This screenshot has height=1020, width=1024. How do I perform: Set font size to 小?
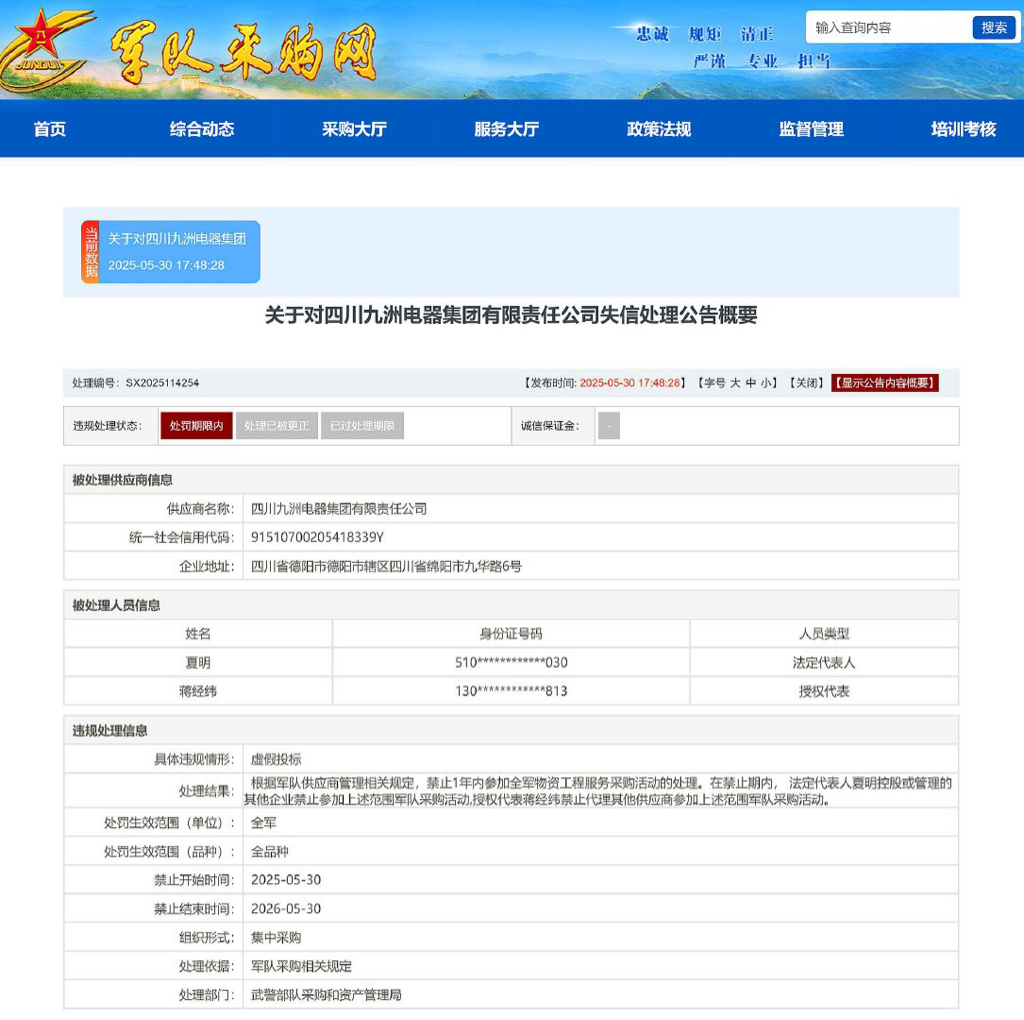pos(765,383)
